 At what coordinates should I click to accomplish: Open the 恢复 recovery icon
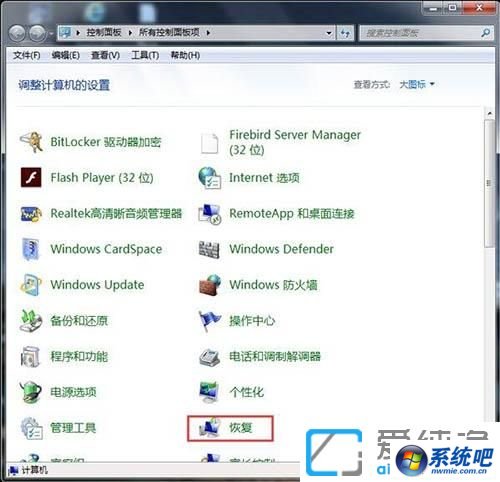[209, 428]
